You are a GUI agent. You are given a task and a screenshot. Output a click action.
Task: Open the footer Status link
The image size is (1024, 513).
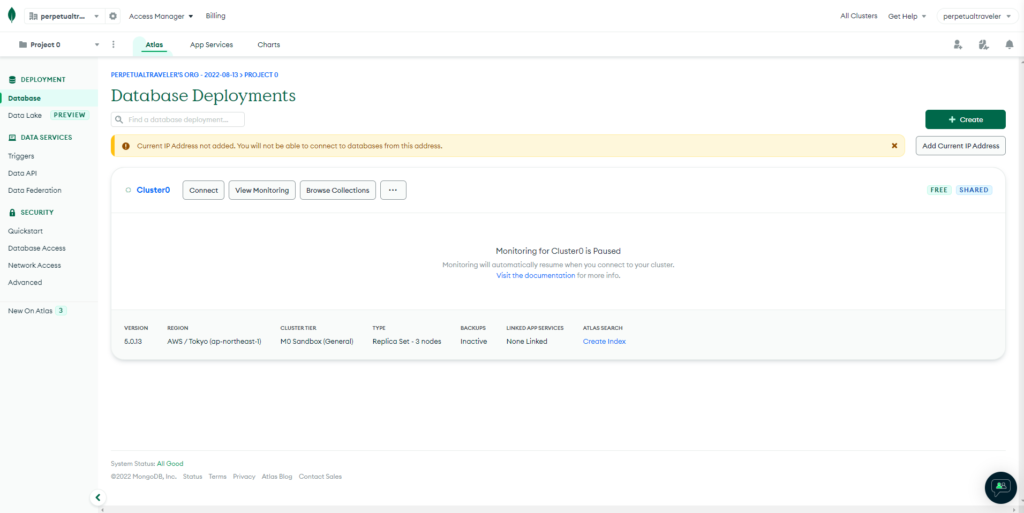click(192, 476)
